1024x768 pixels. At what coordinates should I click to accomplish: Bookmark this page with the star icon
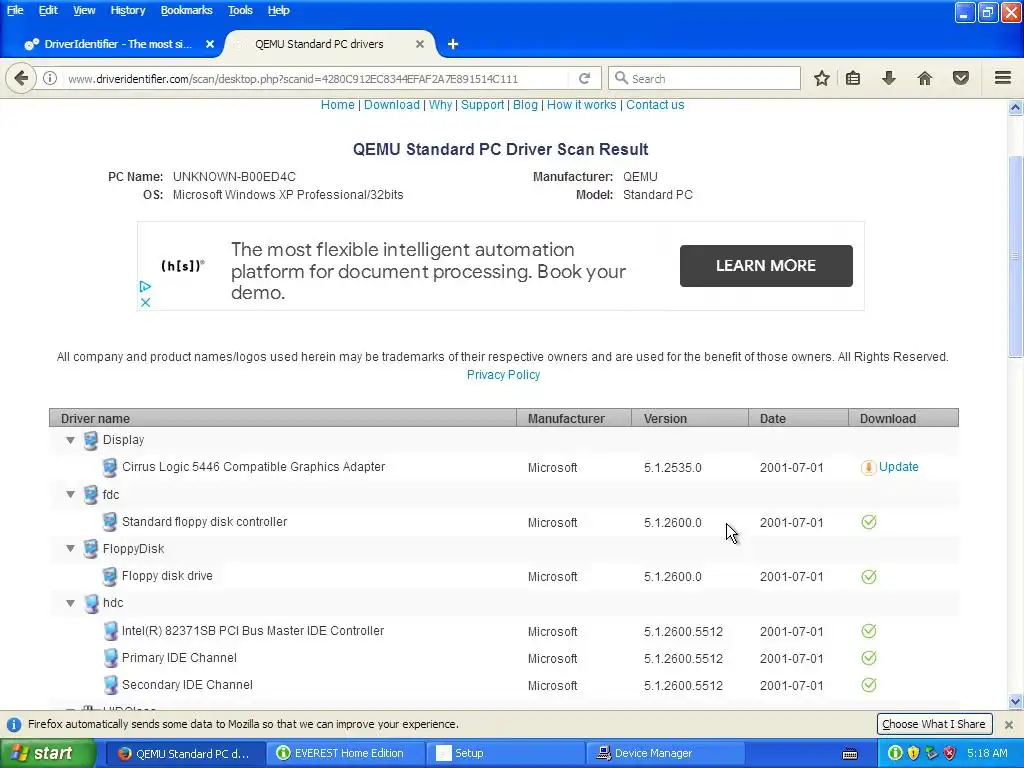[x=822, y=78]
